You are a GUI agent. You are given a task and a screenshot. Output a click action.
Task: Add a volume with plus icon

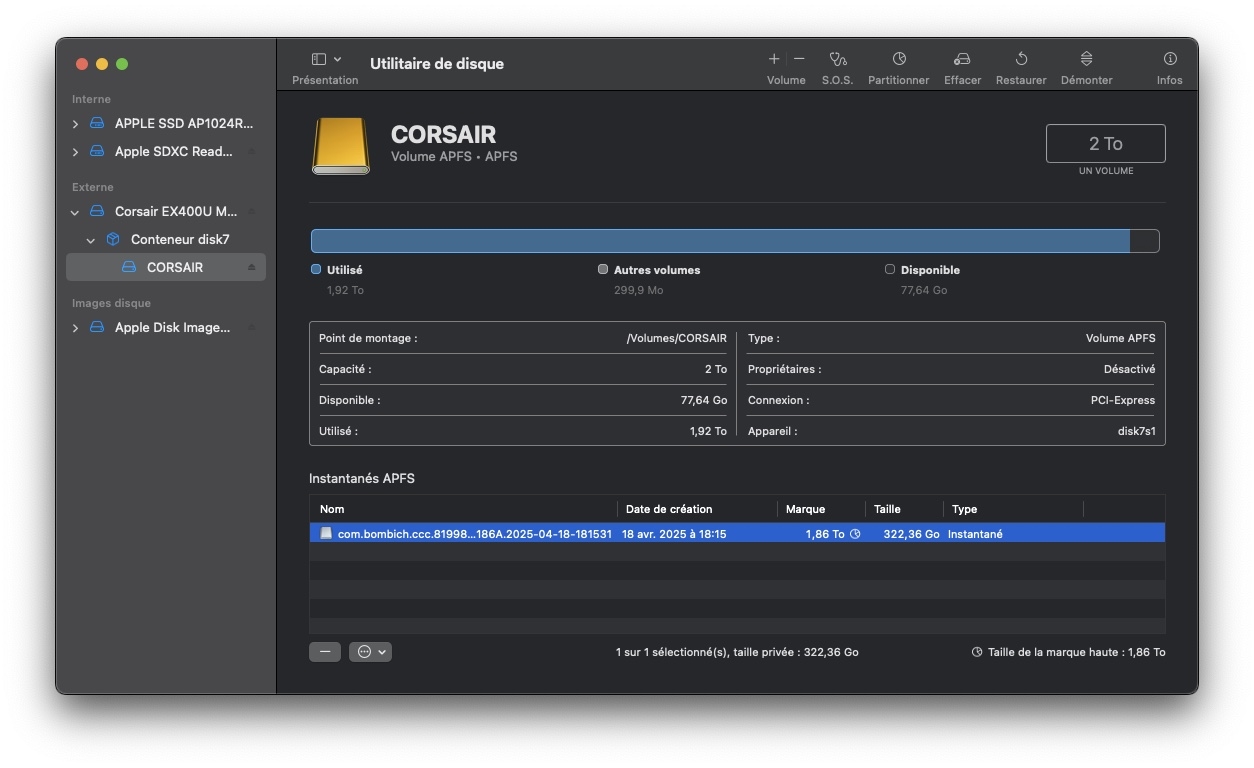click(x=774, y=60)
